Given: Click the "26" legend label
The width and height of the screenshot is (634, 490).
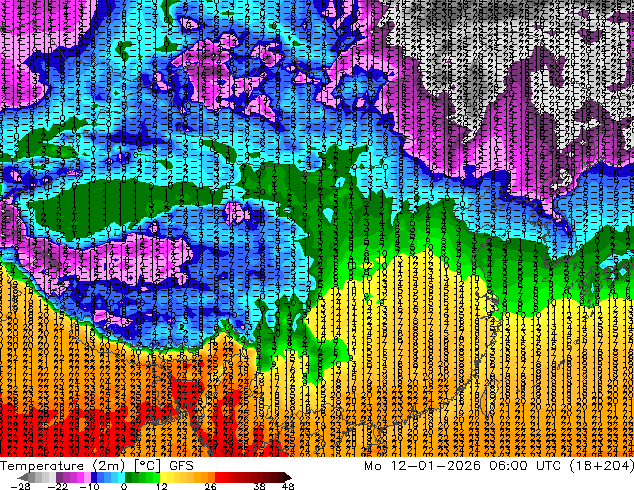Looking at the screenshot, I should pos(210,486).
